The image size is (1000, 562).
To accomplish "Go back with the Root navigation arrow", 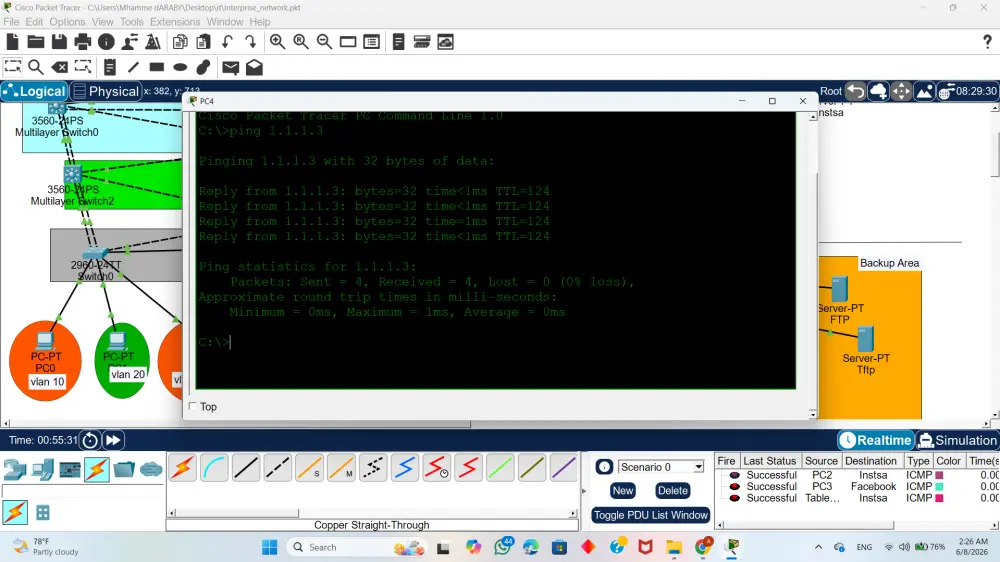I will click(855, 91).
